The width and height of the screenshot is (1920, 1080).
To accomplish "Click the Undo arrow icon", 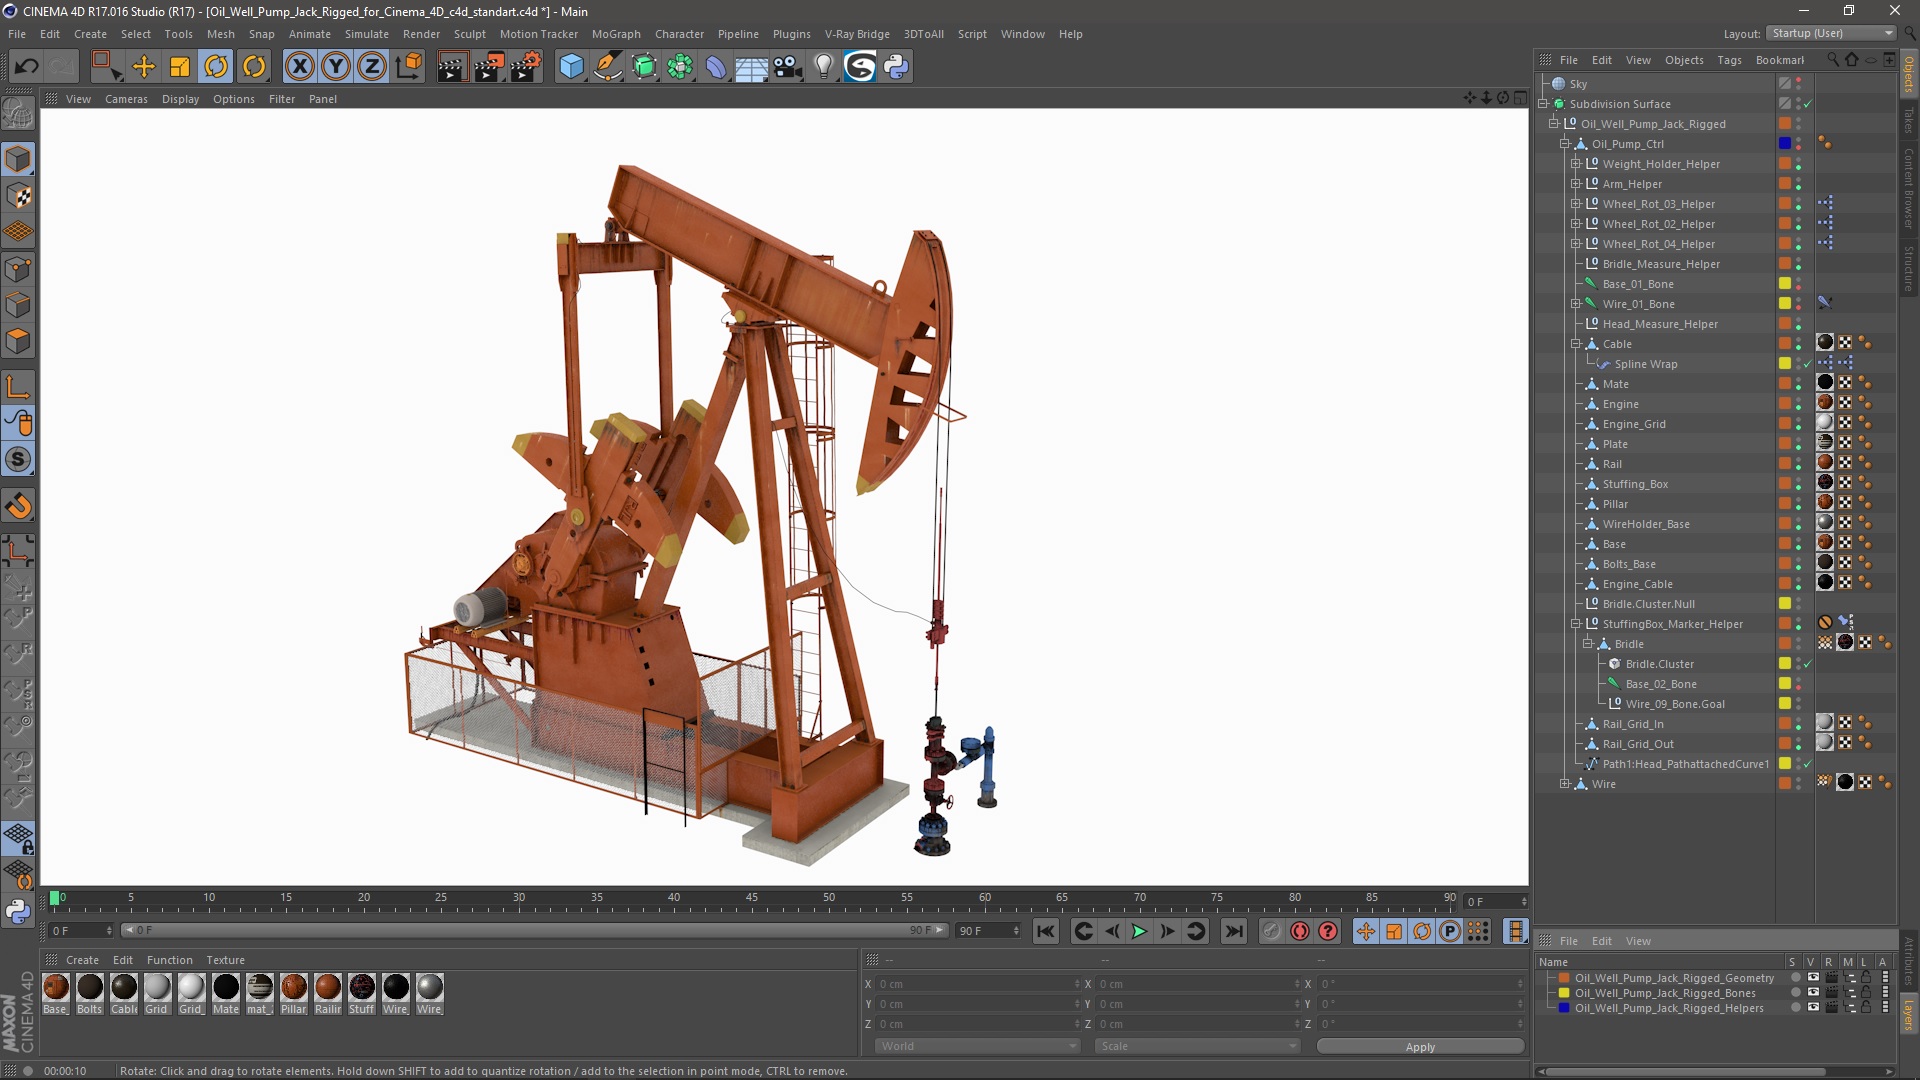I will (x=27, y=67).
